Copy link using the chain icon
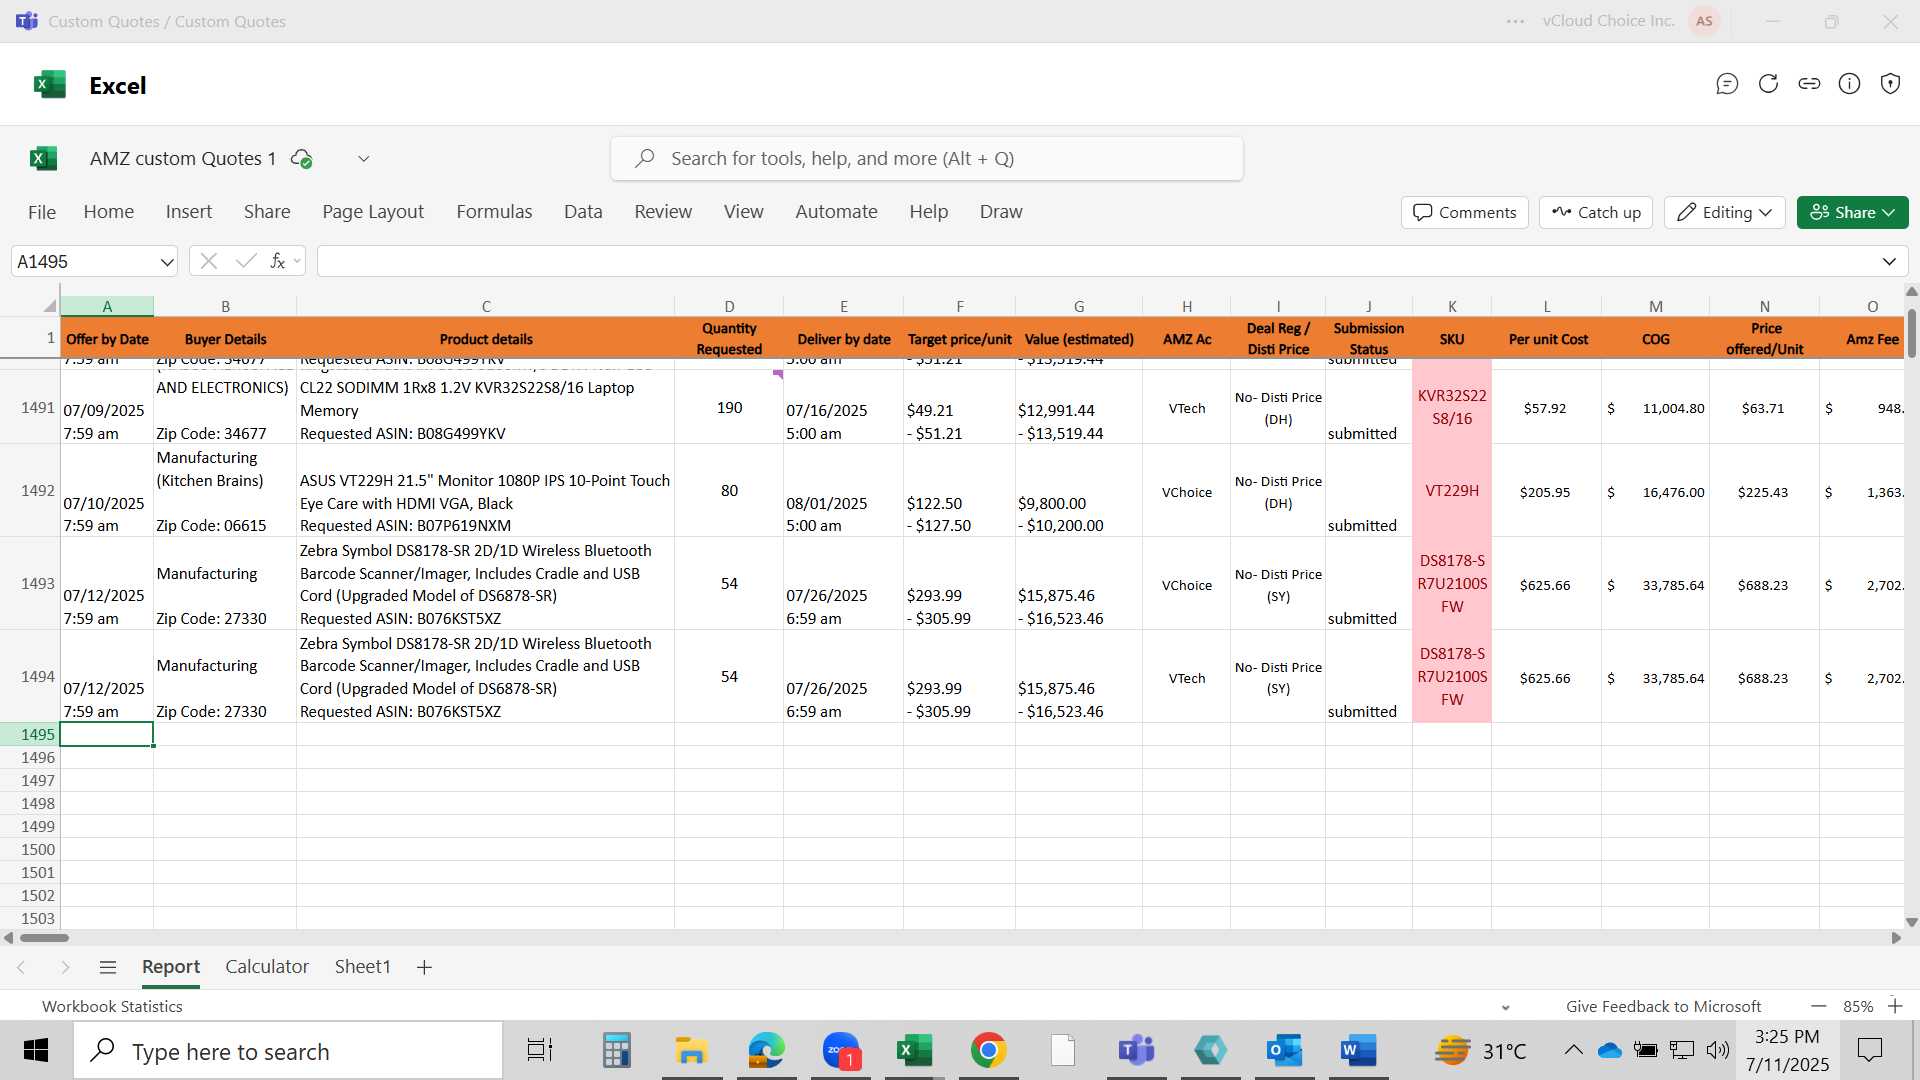 tap(1809, 84)
